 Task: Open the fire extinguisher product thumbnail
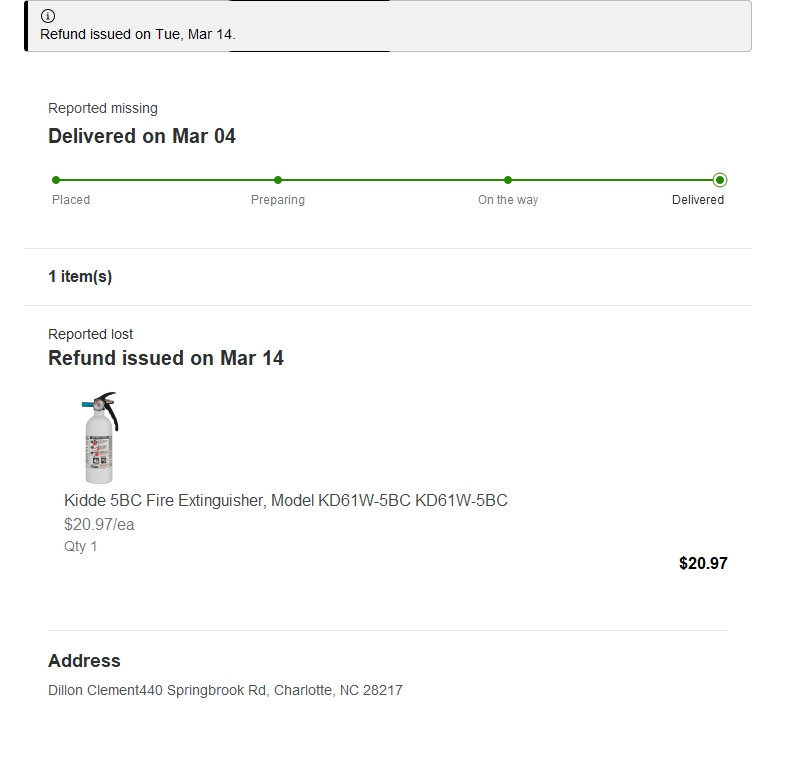[100, 437]
